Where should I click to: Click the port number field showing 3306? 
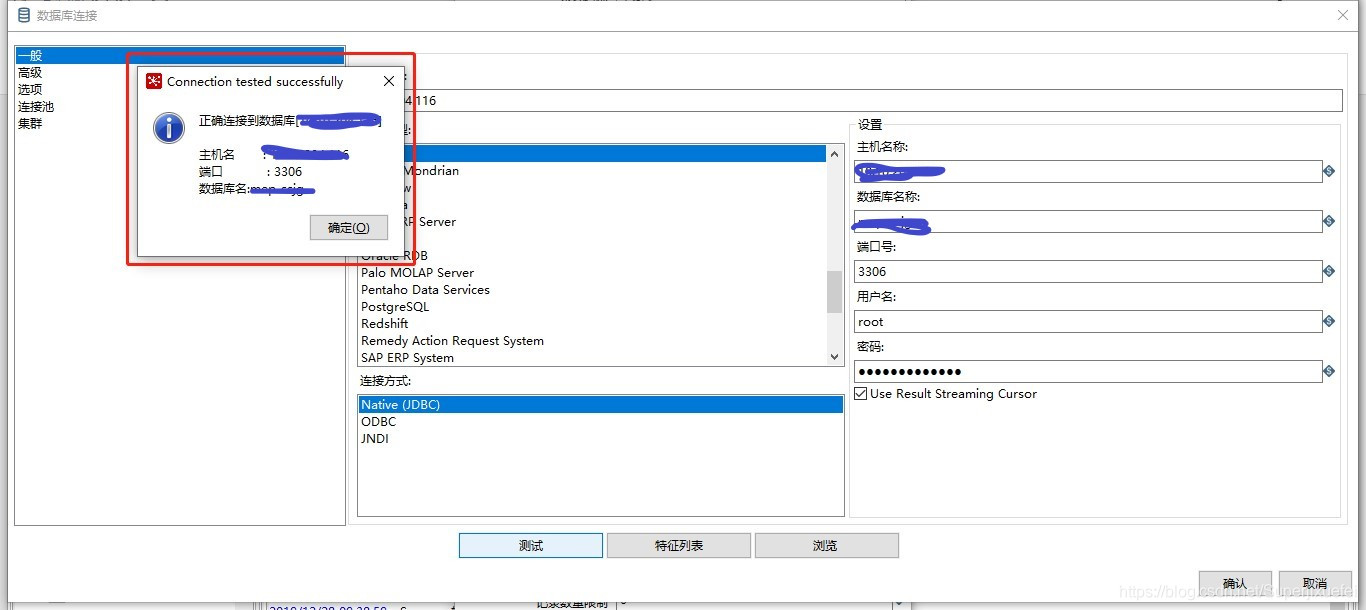(1088, 271)
